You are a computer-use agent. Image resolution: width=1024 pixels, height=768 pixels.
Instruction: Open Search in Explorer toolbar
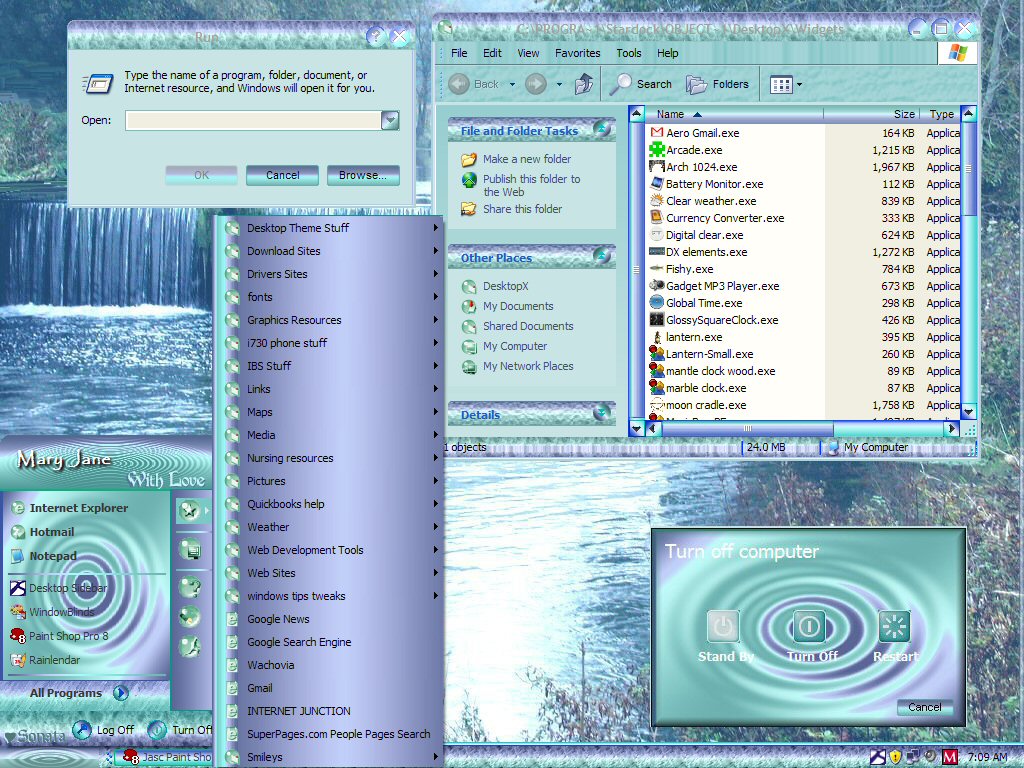641,84
